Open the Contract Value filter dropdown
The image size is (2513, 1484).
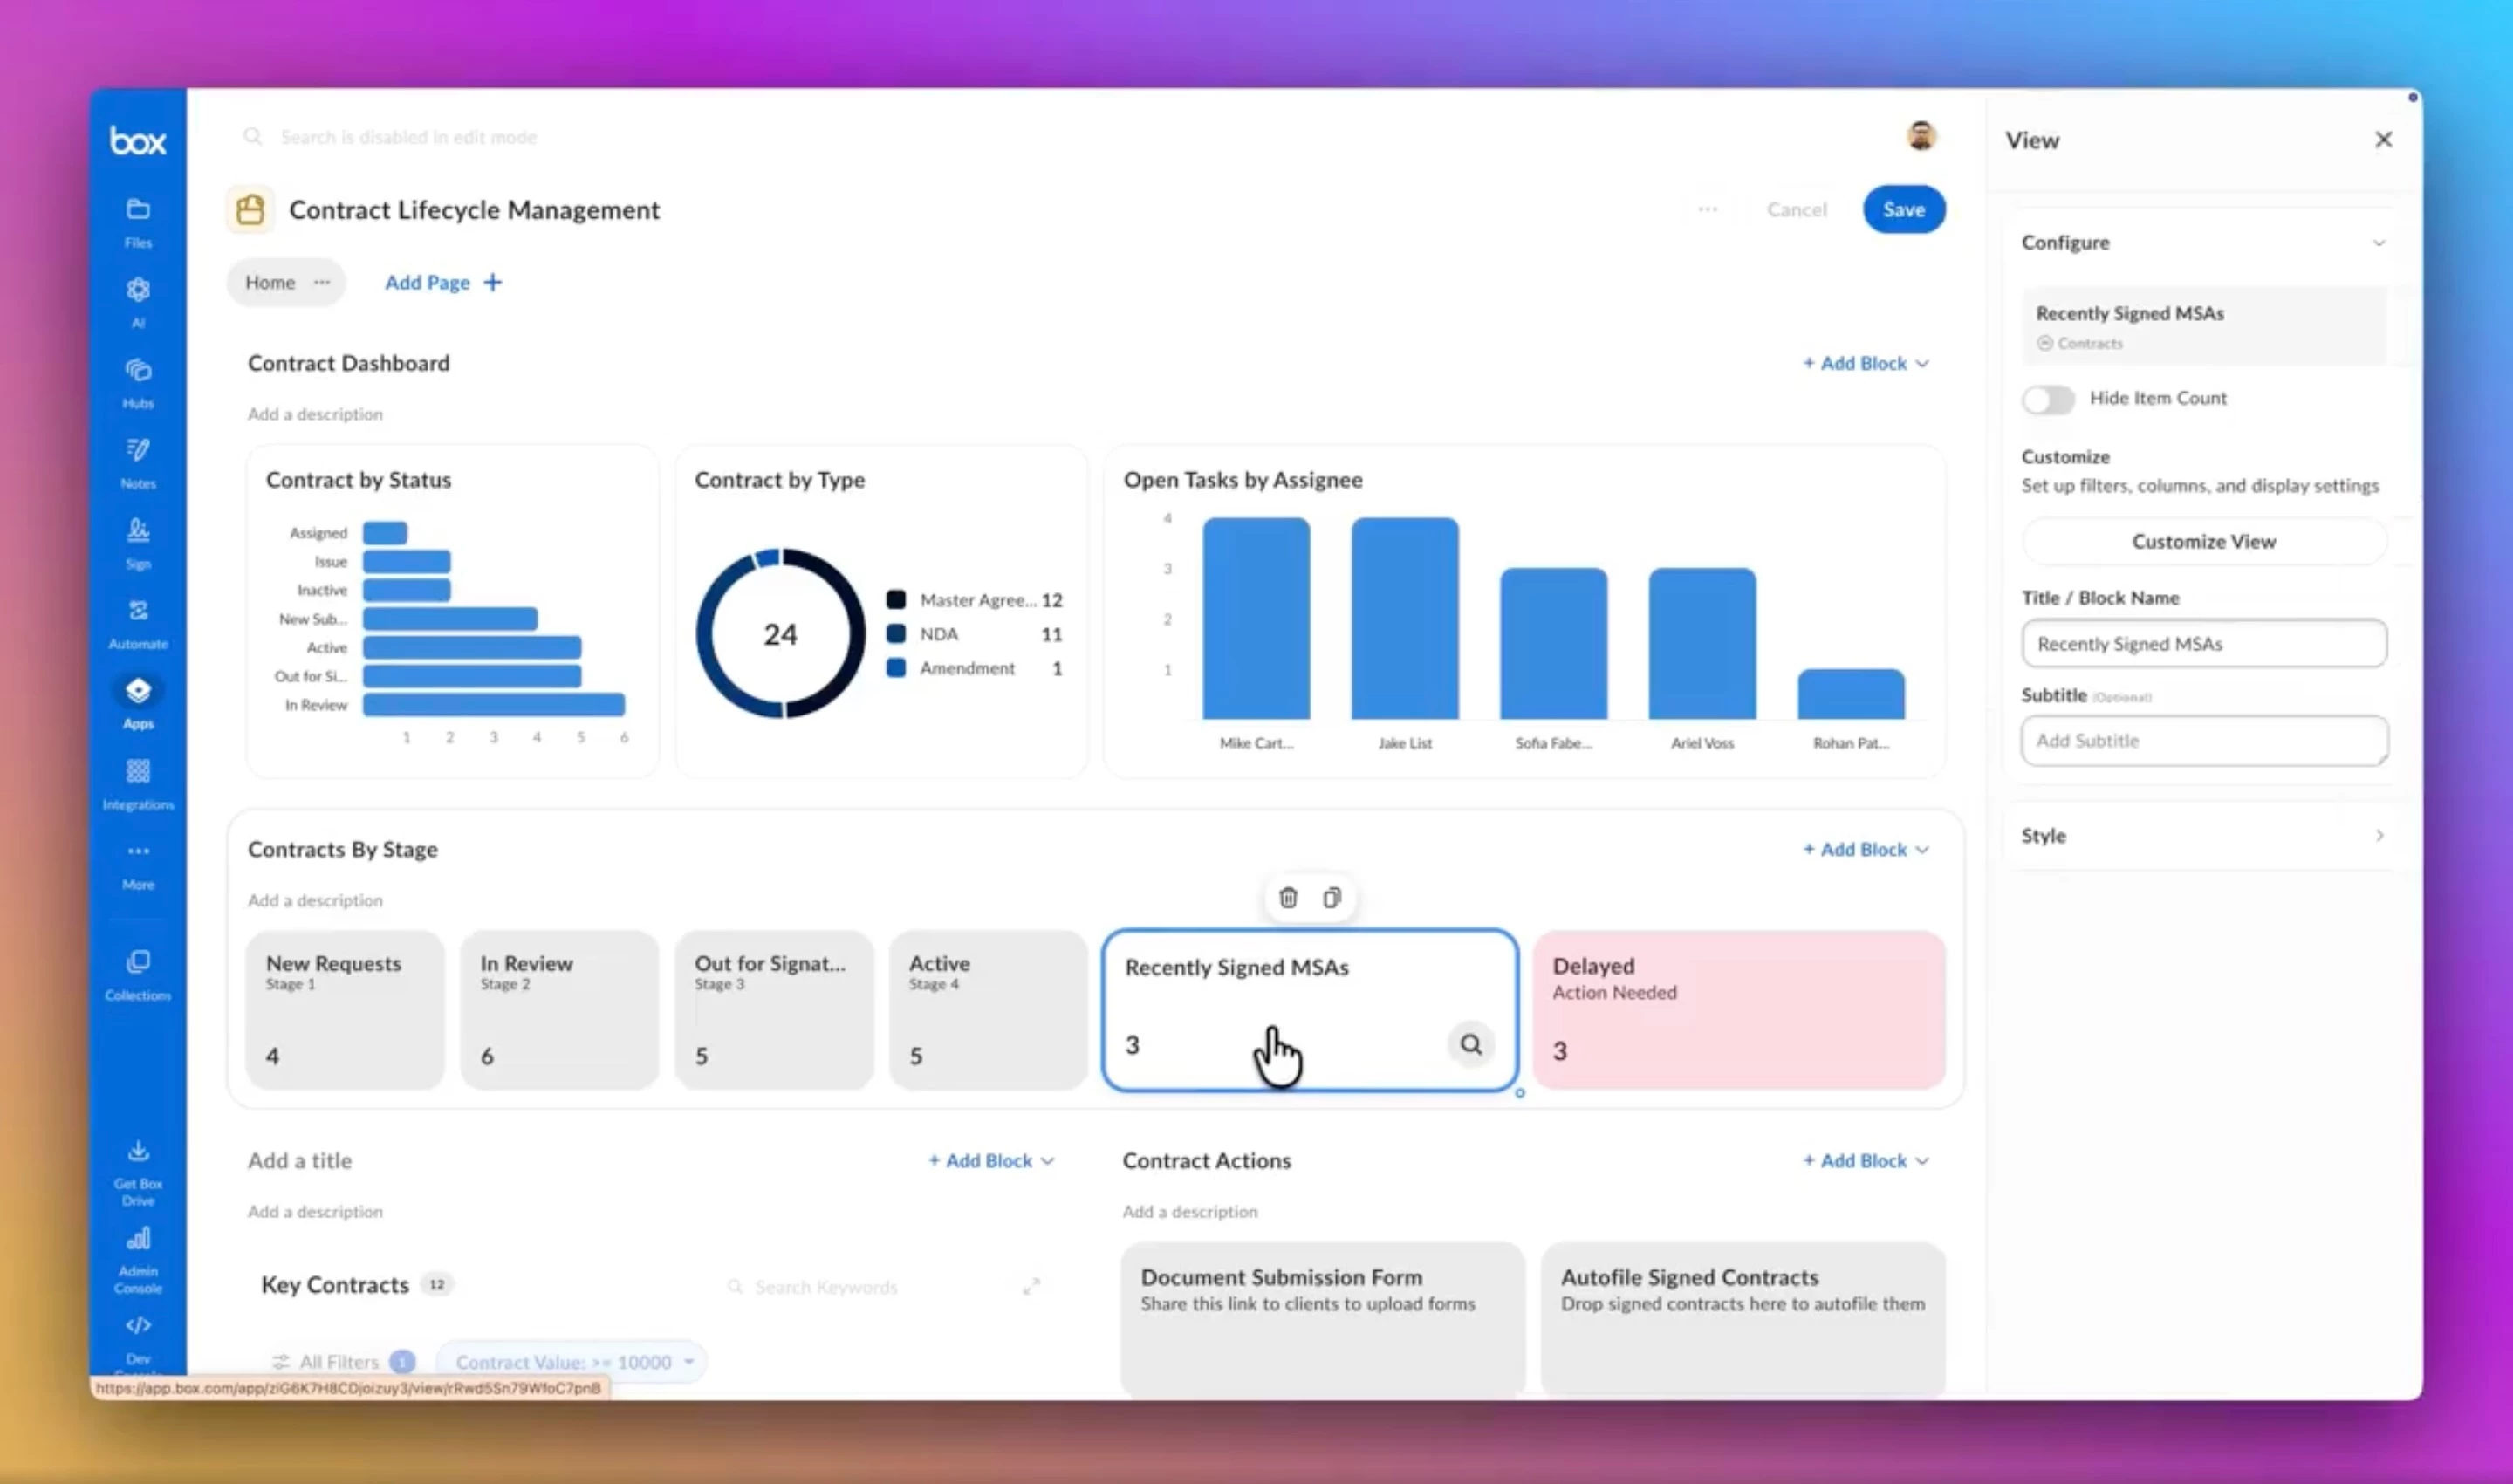pos(572,1362)
